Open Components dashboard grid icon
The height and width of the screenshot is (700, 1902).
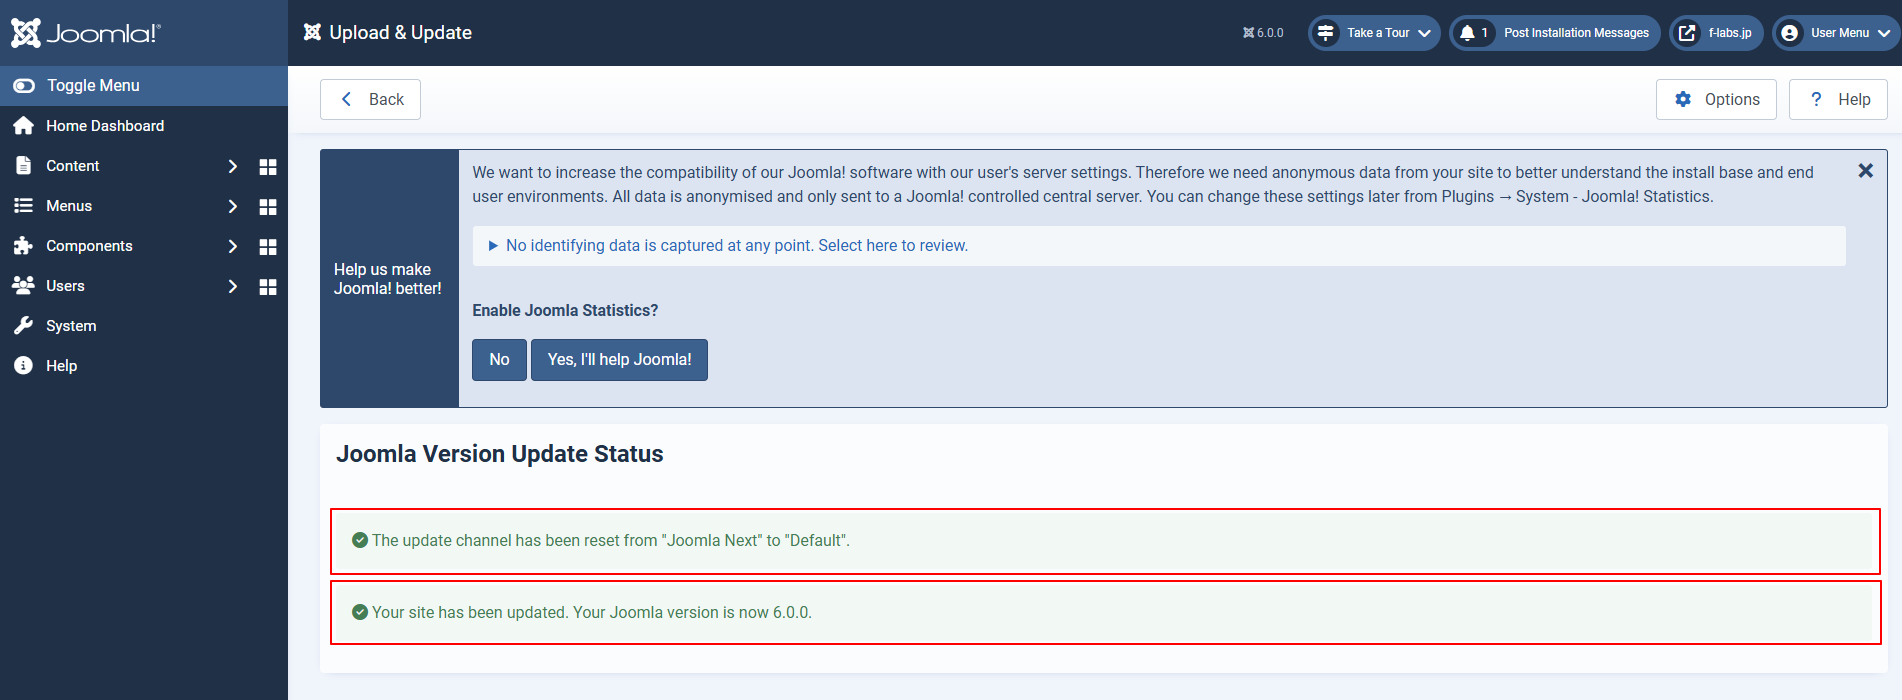[267, 247]
